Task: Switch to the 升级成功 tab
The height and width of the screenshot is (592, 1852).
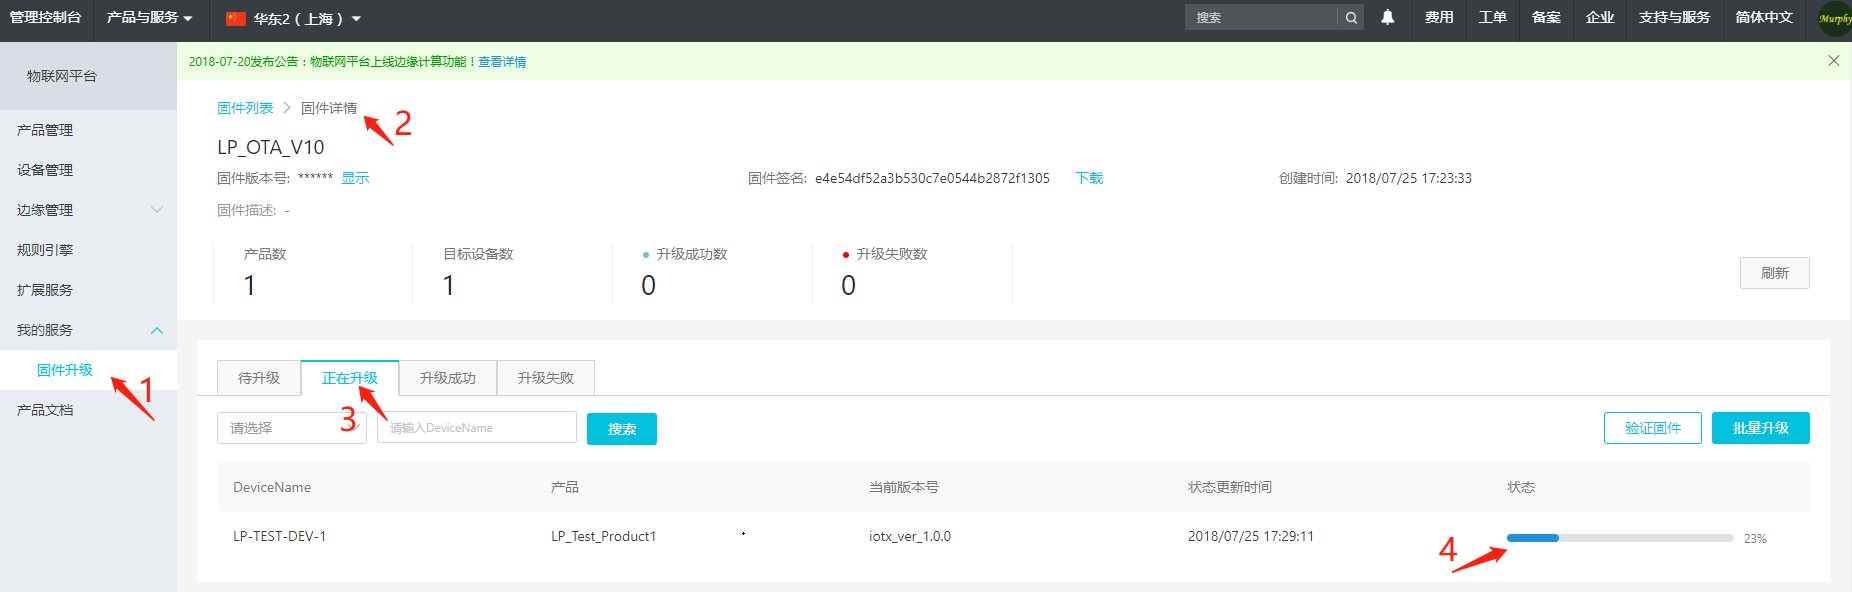Action: click(447, 378)
